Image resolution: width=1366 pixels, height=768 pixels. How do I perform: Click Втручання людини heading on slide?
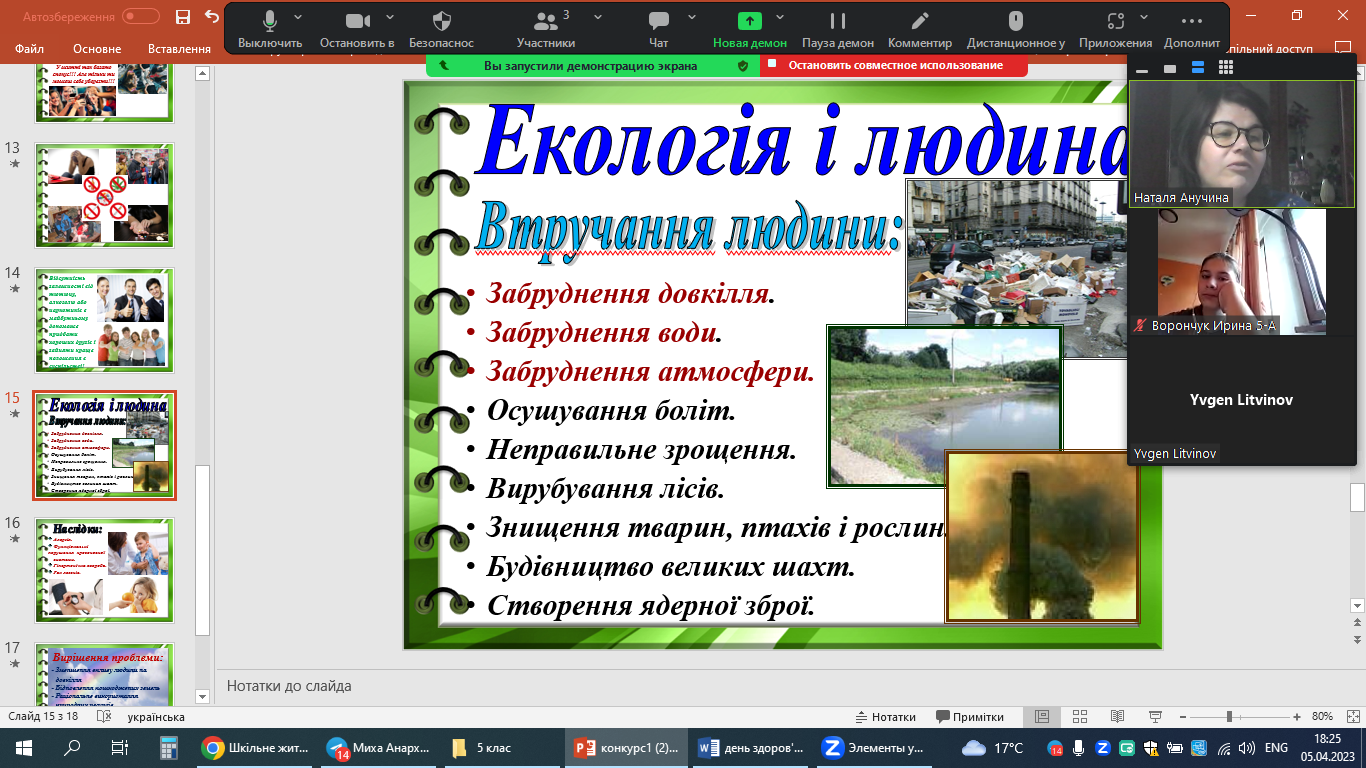click(x=690, y=231)
